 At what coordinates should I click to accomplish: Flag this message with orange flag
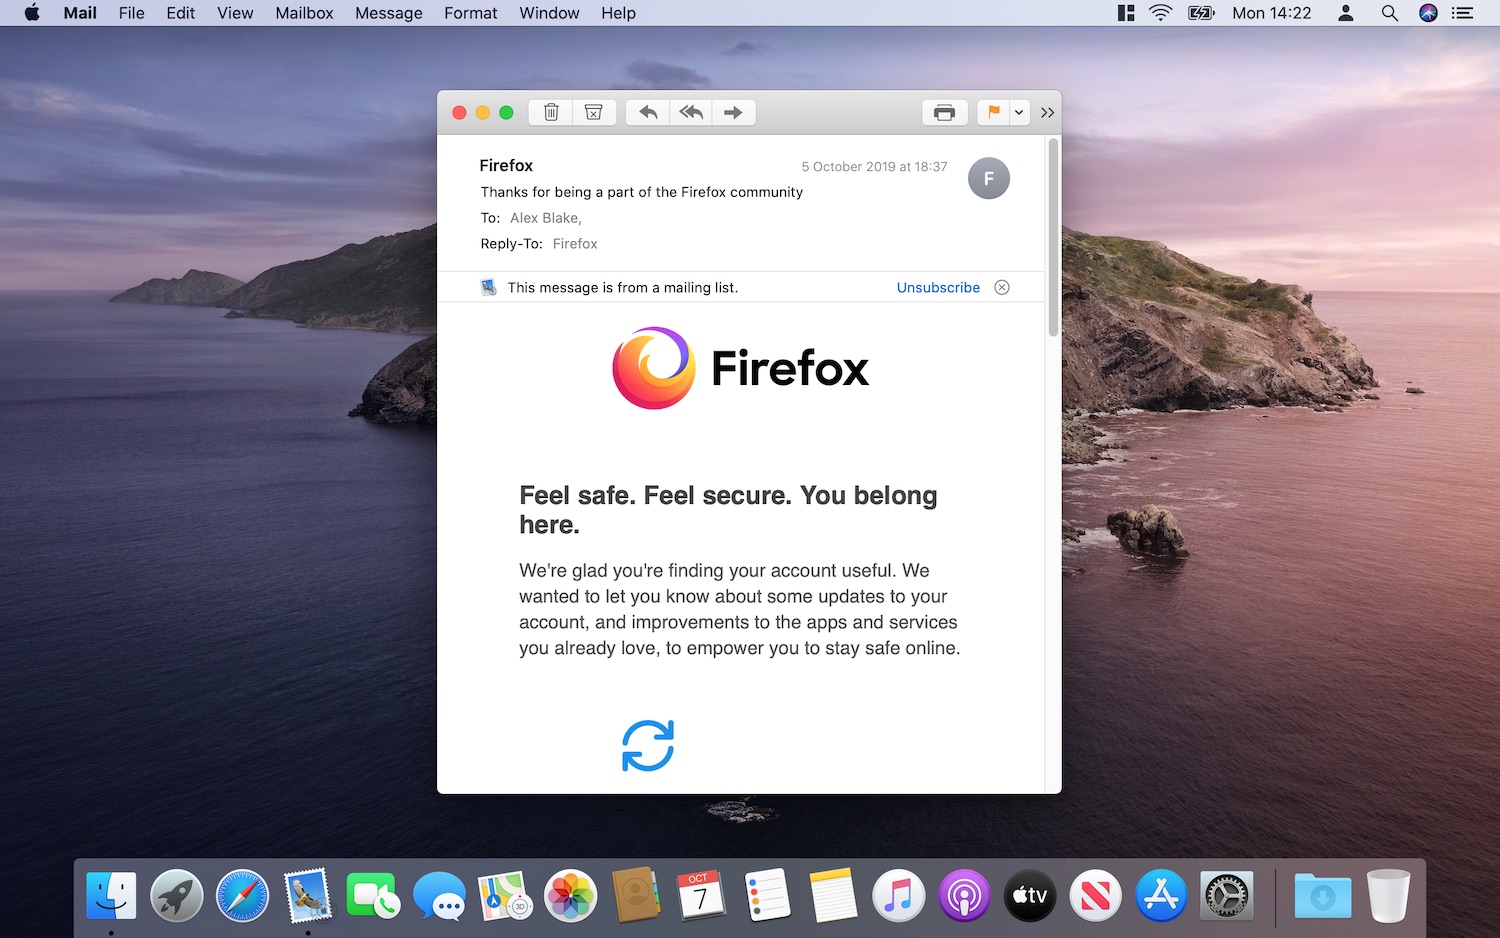point(991,112)
